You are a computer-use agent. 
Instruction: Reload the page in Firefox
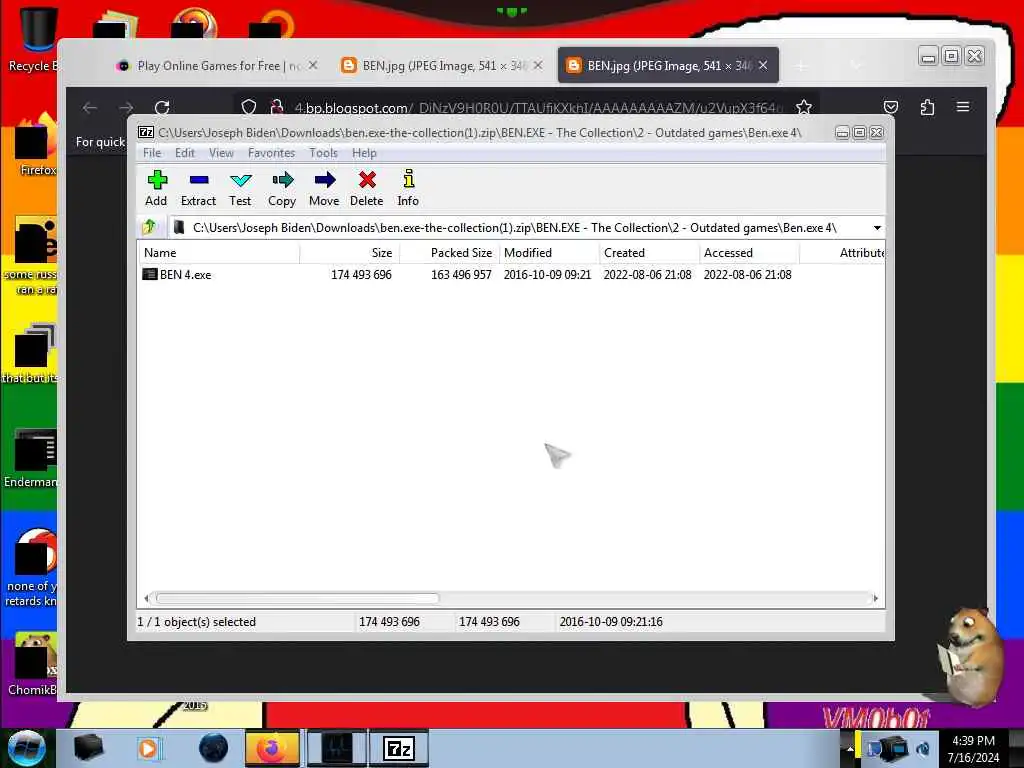tap(162, 107)
